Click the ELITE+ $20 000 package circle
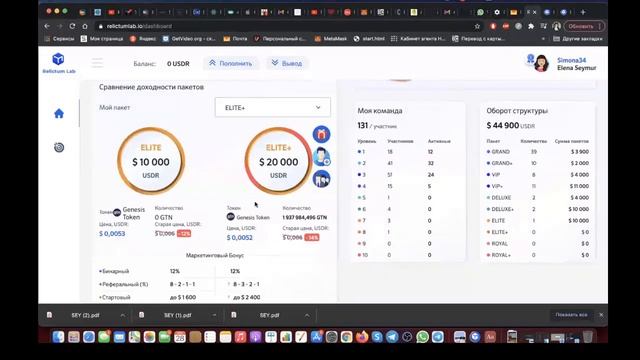 point(278,161)
